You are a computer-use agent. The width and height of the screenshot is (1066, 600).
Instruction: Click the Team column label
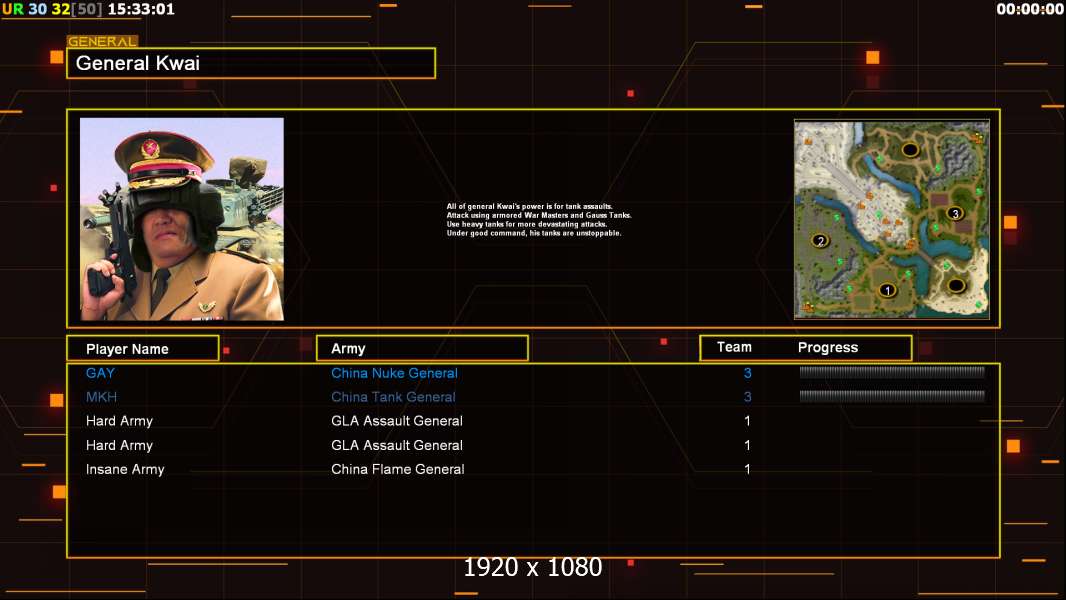tap(734, 347)
